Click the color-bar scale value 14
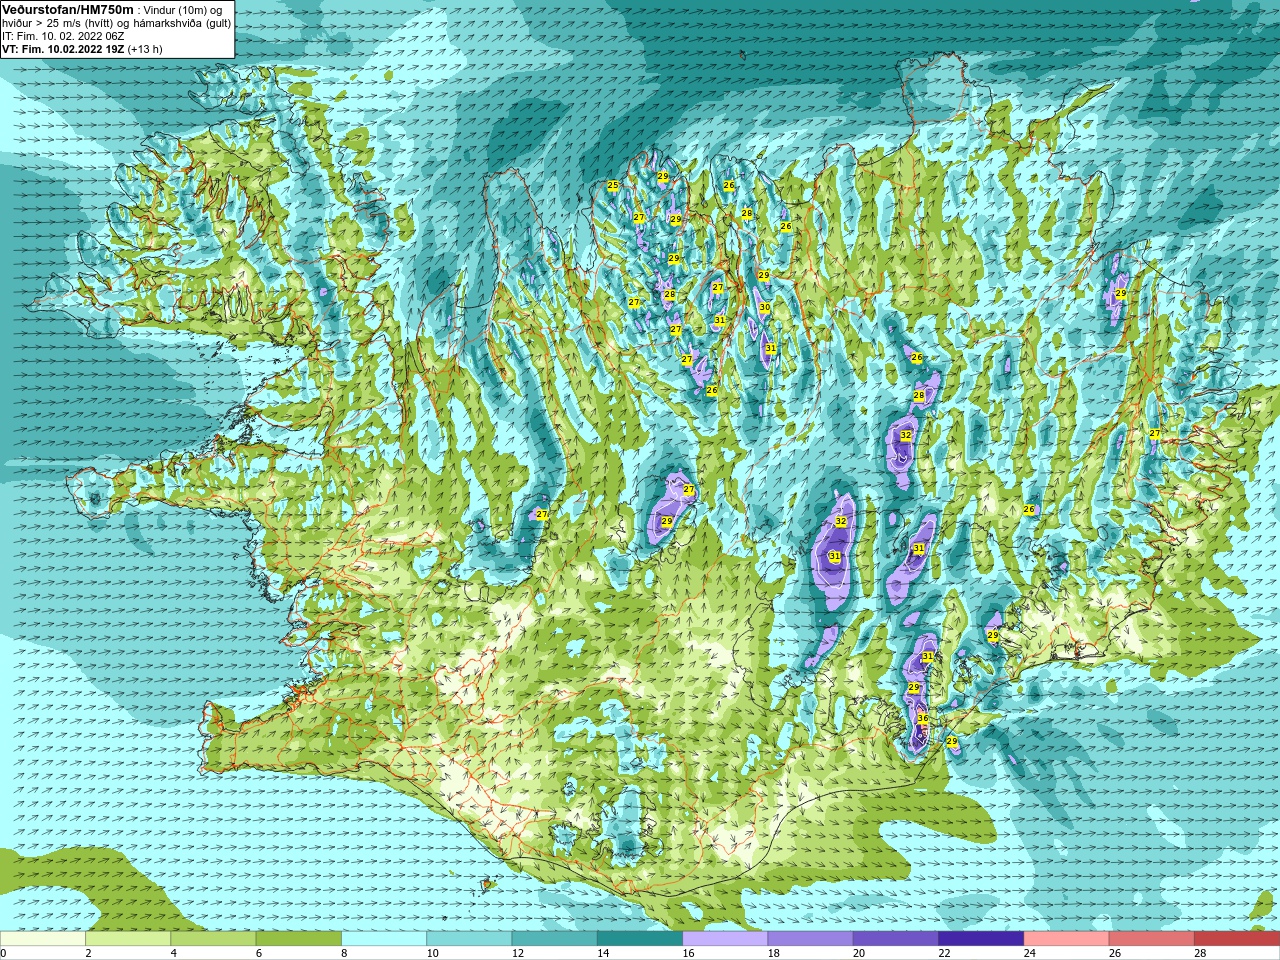 point(603,953)
